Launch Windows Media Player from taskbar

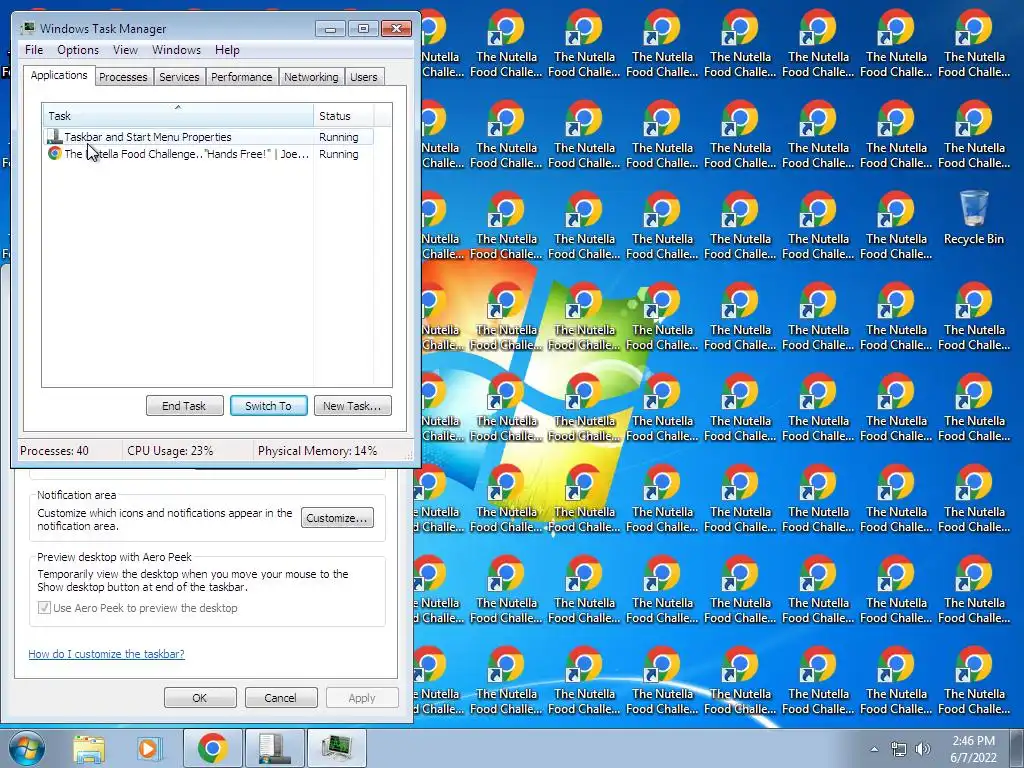[150, 748]
